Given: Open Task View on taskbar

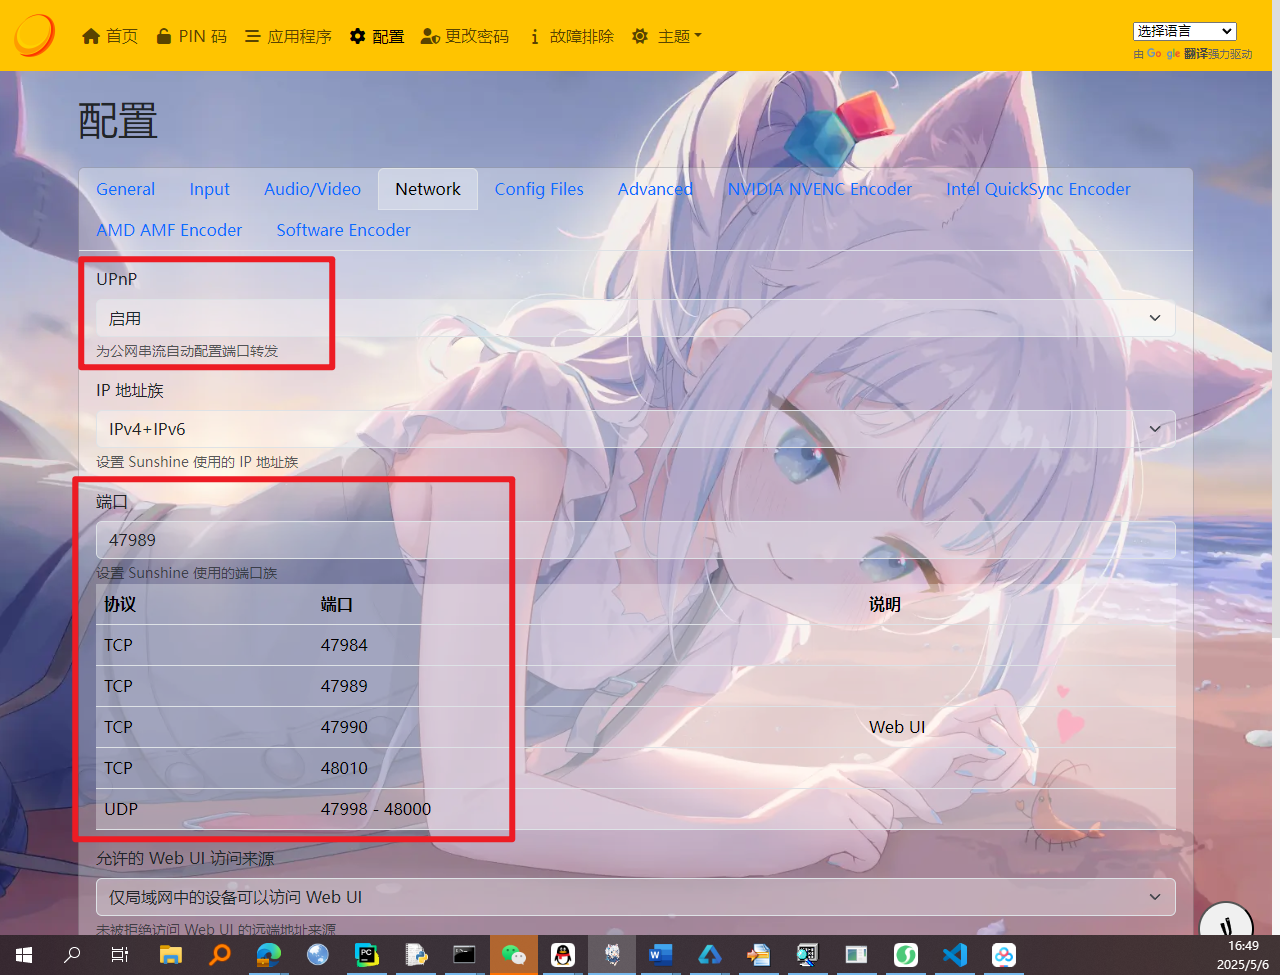Looking at the screenshot, I should pos(120,955).
